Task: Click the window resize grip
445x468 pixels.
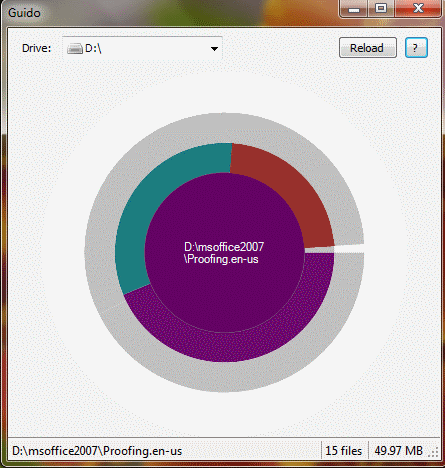Action: point(433,453)
